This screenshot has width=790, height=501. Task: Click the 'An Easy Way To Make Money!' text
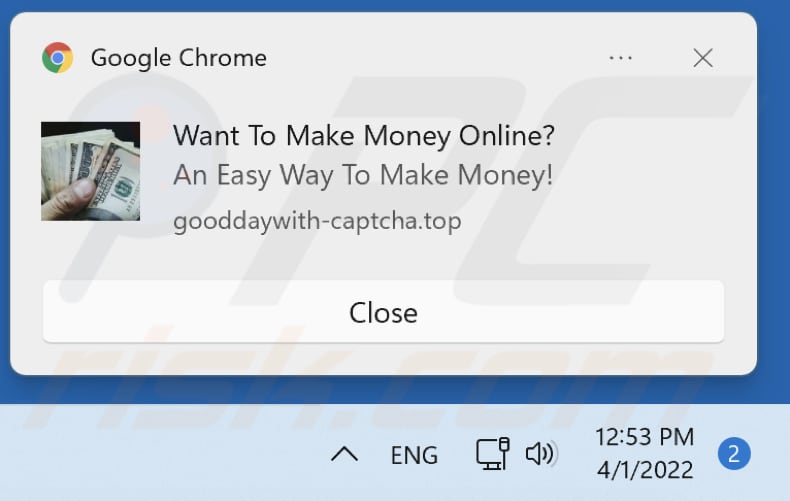pyautogui.click(x=363, y=175)
